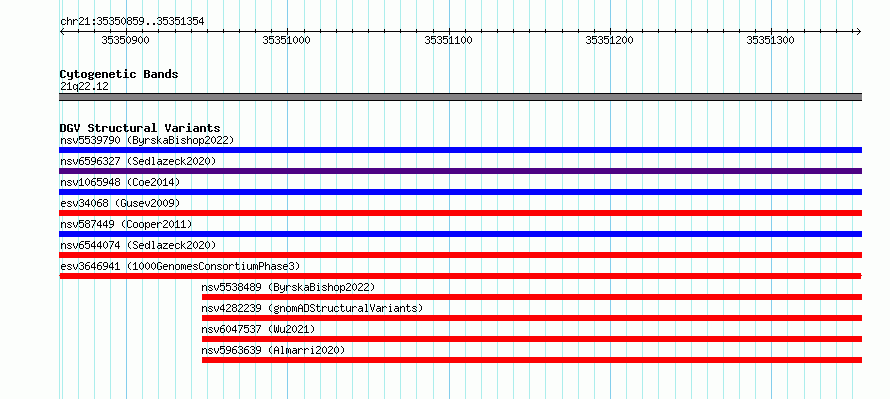Click the nsv5963639 (Almarri2020) label
Image resolution: width=890 pixels, height=399 pixels.
273,350
